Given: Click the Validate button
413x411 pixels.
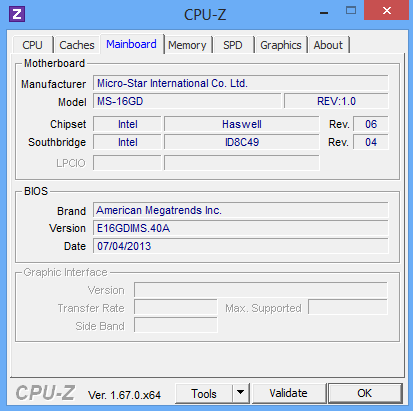Looking at the screenshot, I should click(x=288, y=393).
